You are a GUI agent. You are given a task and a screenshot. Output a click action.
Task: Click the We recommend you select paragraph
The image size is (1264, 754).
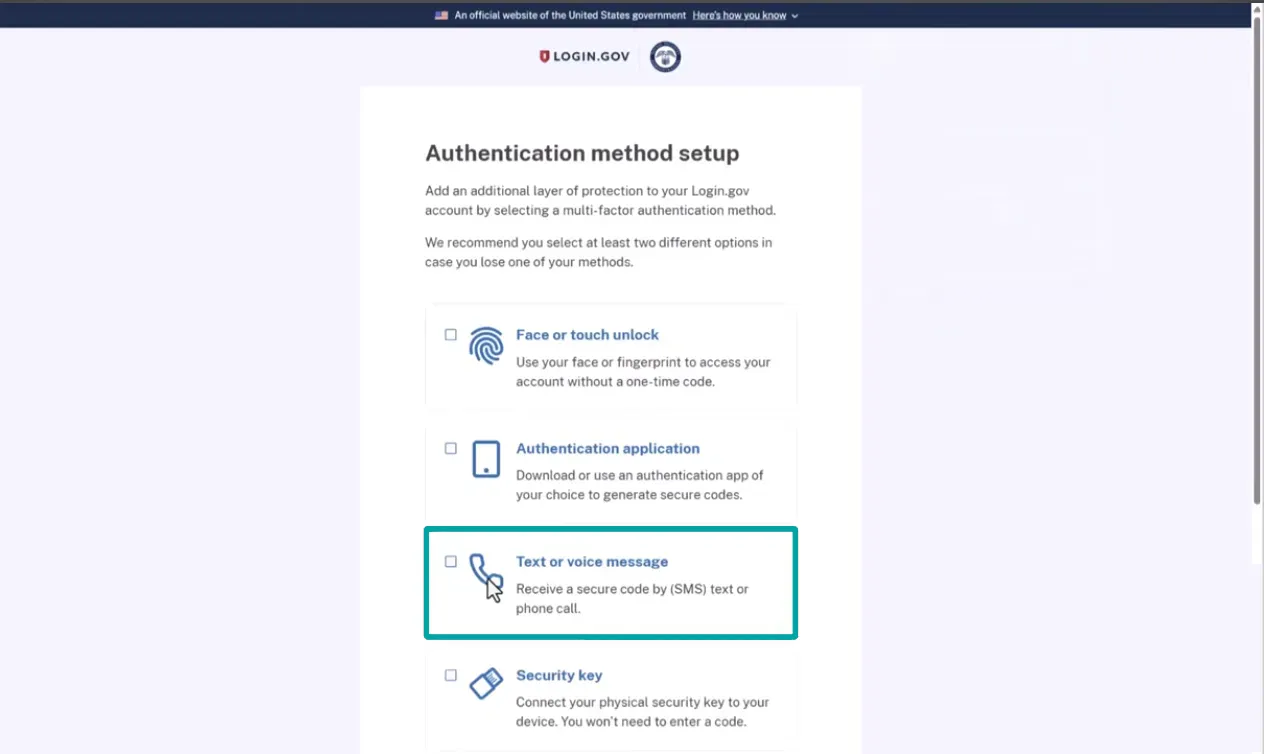[x=598, y=252]
